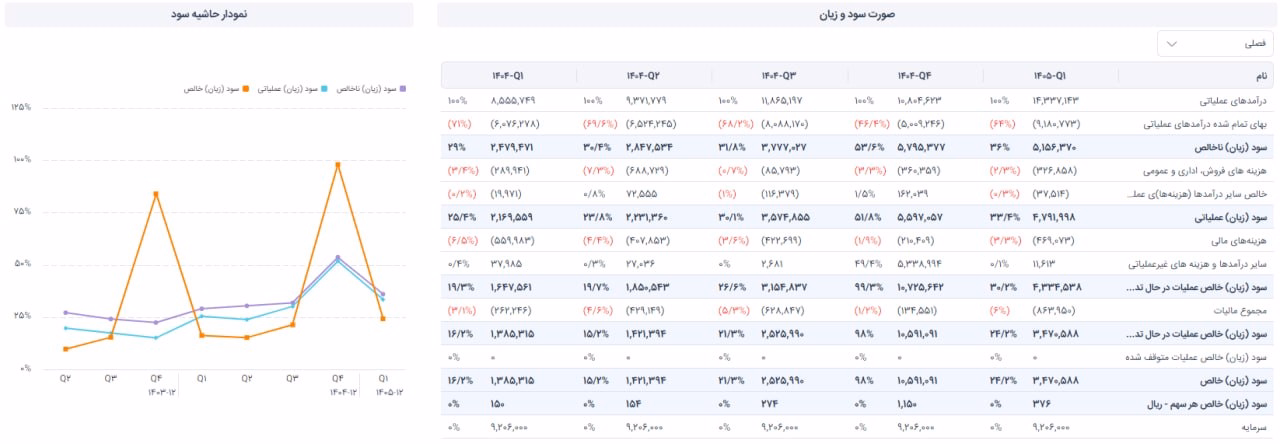Viewport: 1280px width, 444px height.
Task: Click orange peak data point at 1404 Q4
Action: [x=338, y=164]
